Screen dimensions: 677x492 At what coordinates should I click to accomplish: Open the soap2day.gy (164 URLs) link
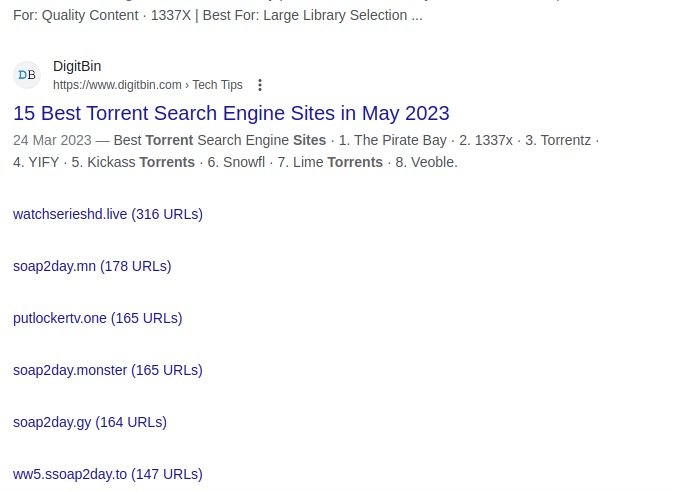[x=90, y=422]
